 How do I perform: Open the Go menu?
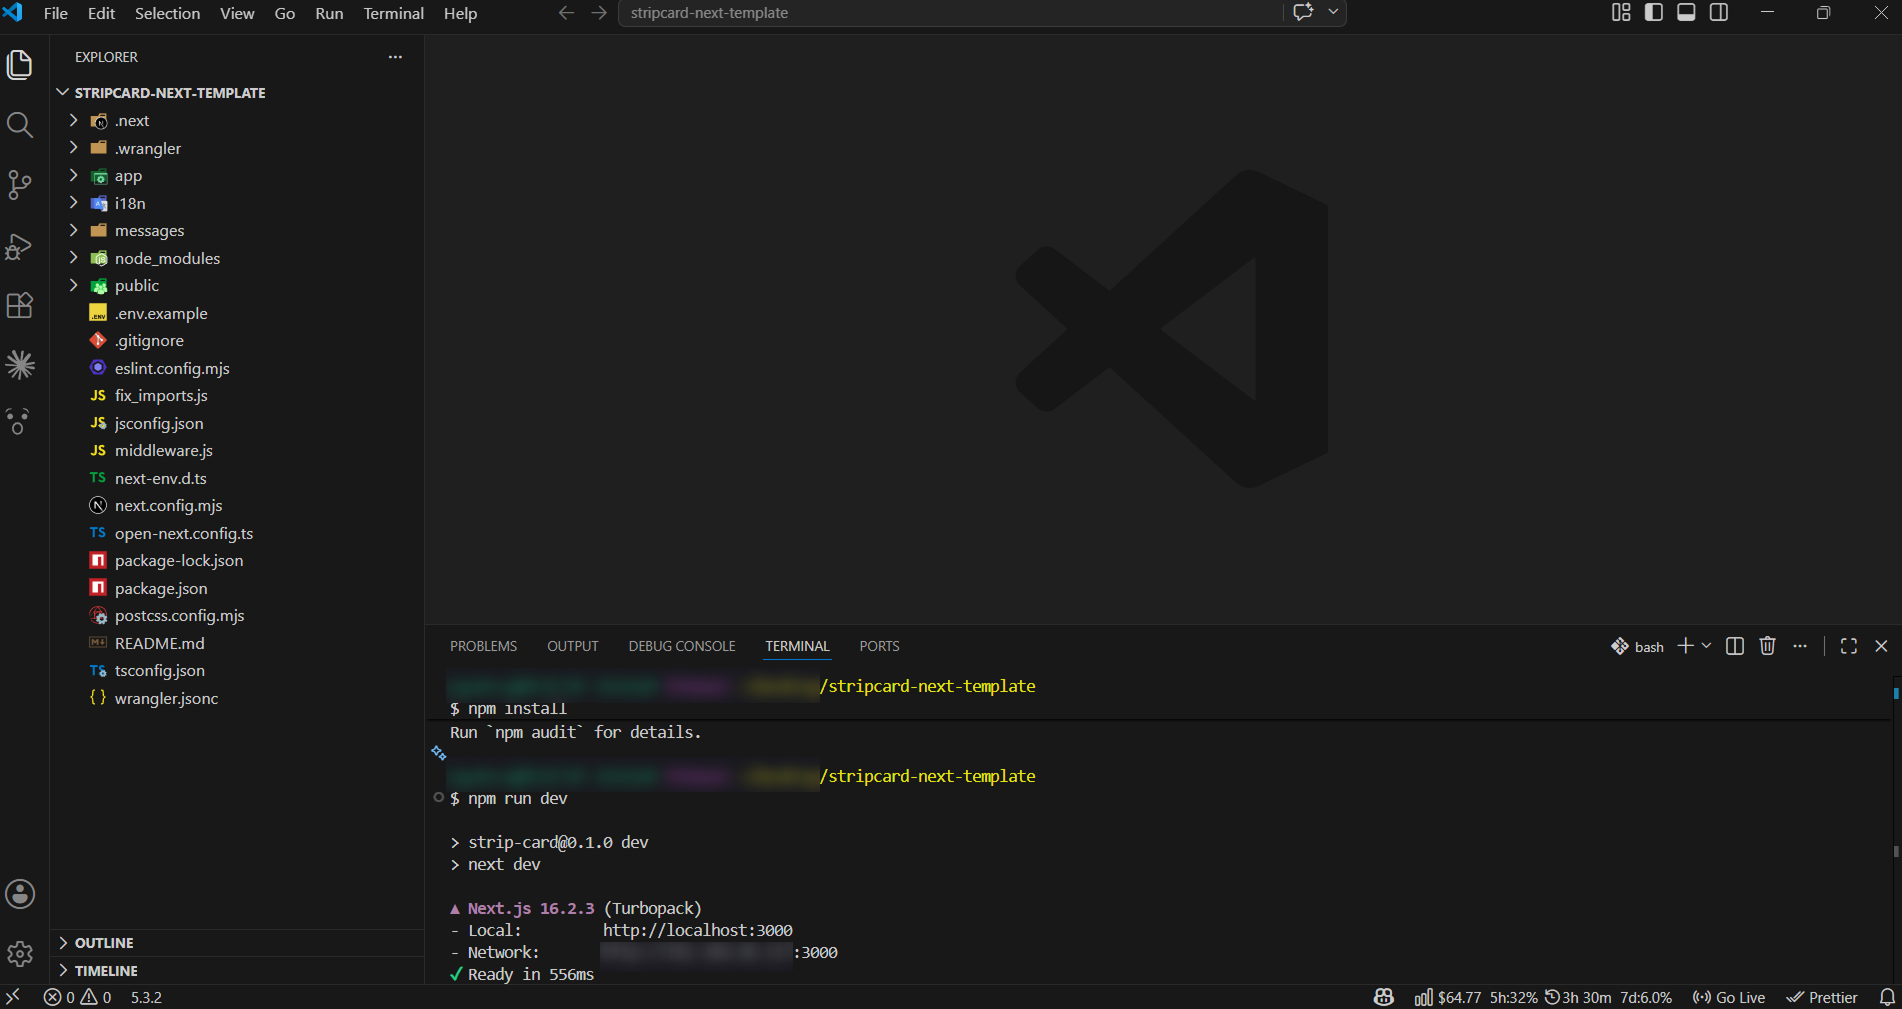(285, 13)
